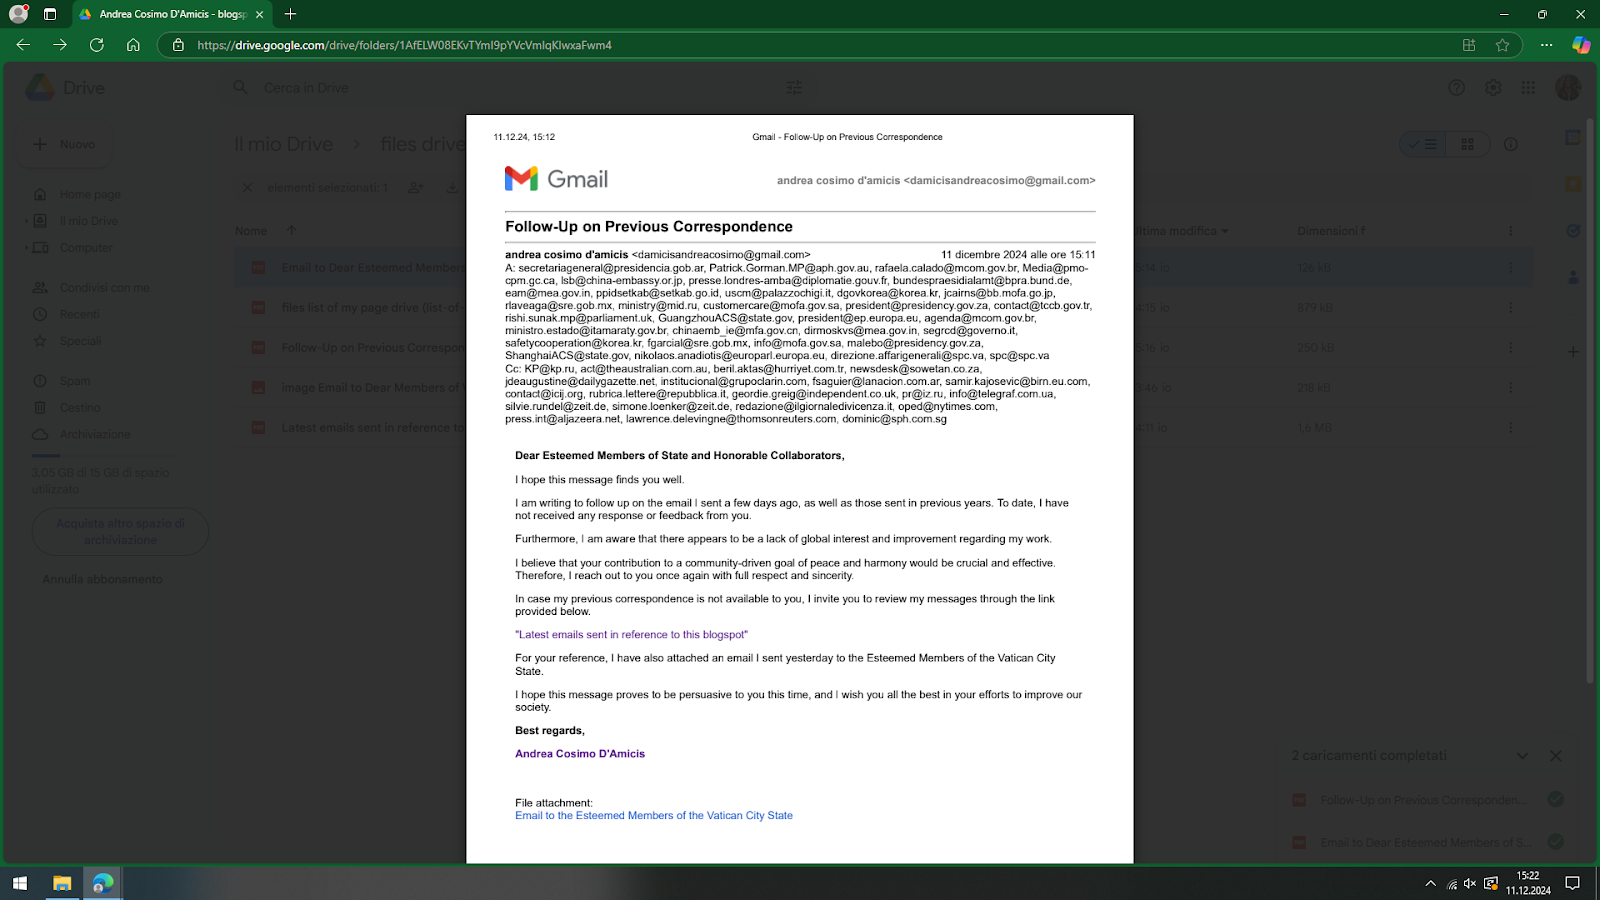1600x900 pixels.
Task: Open more actions for 'Follow-Up on Previous Correspondence' row
Action: click(x=1511, y=347)
